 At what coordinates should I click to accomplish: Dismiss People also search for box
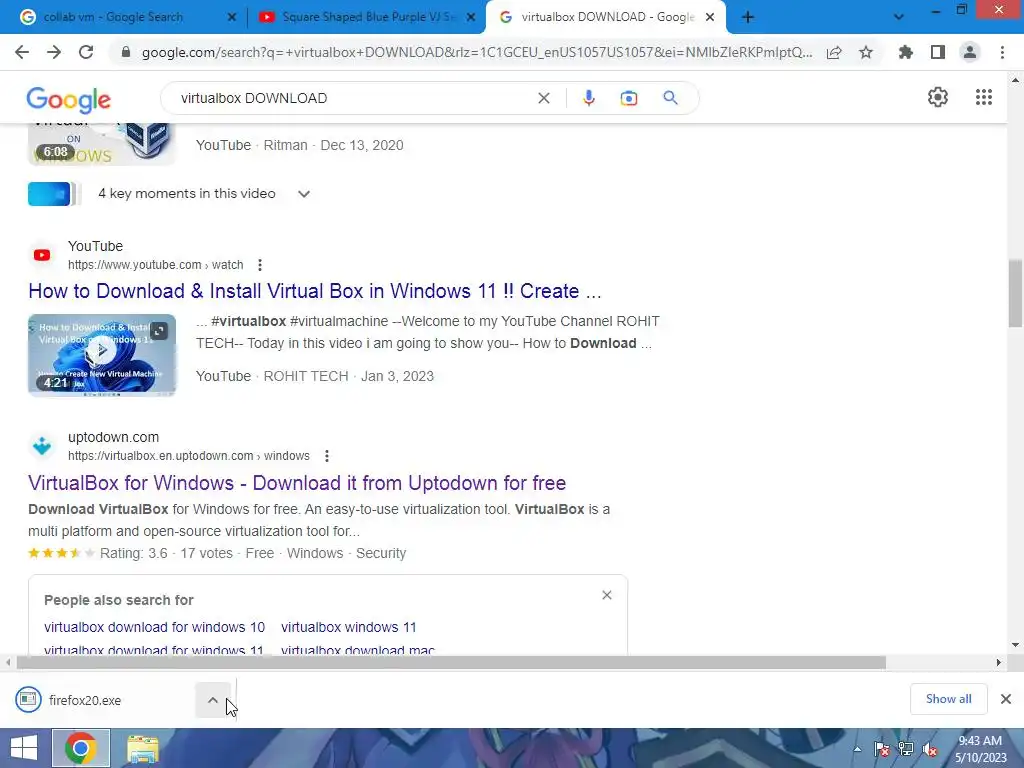(x=607, y=595)
